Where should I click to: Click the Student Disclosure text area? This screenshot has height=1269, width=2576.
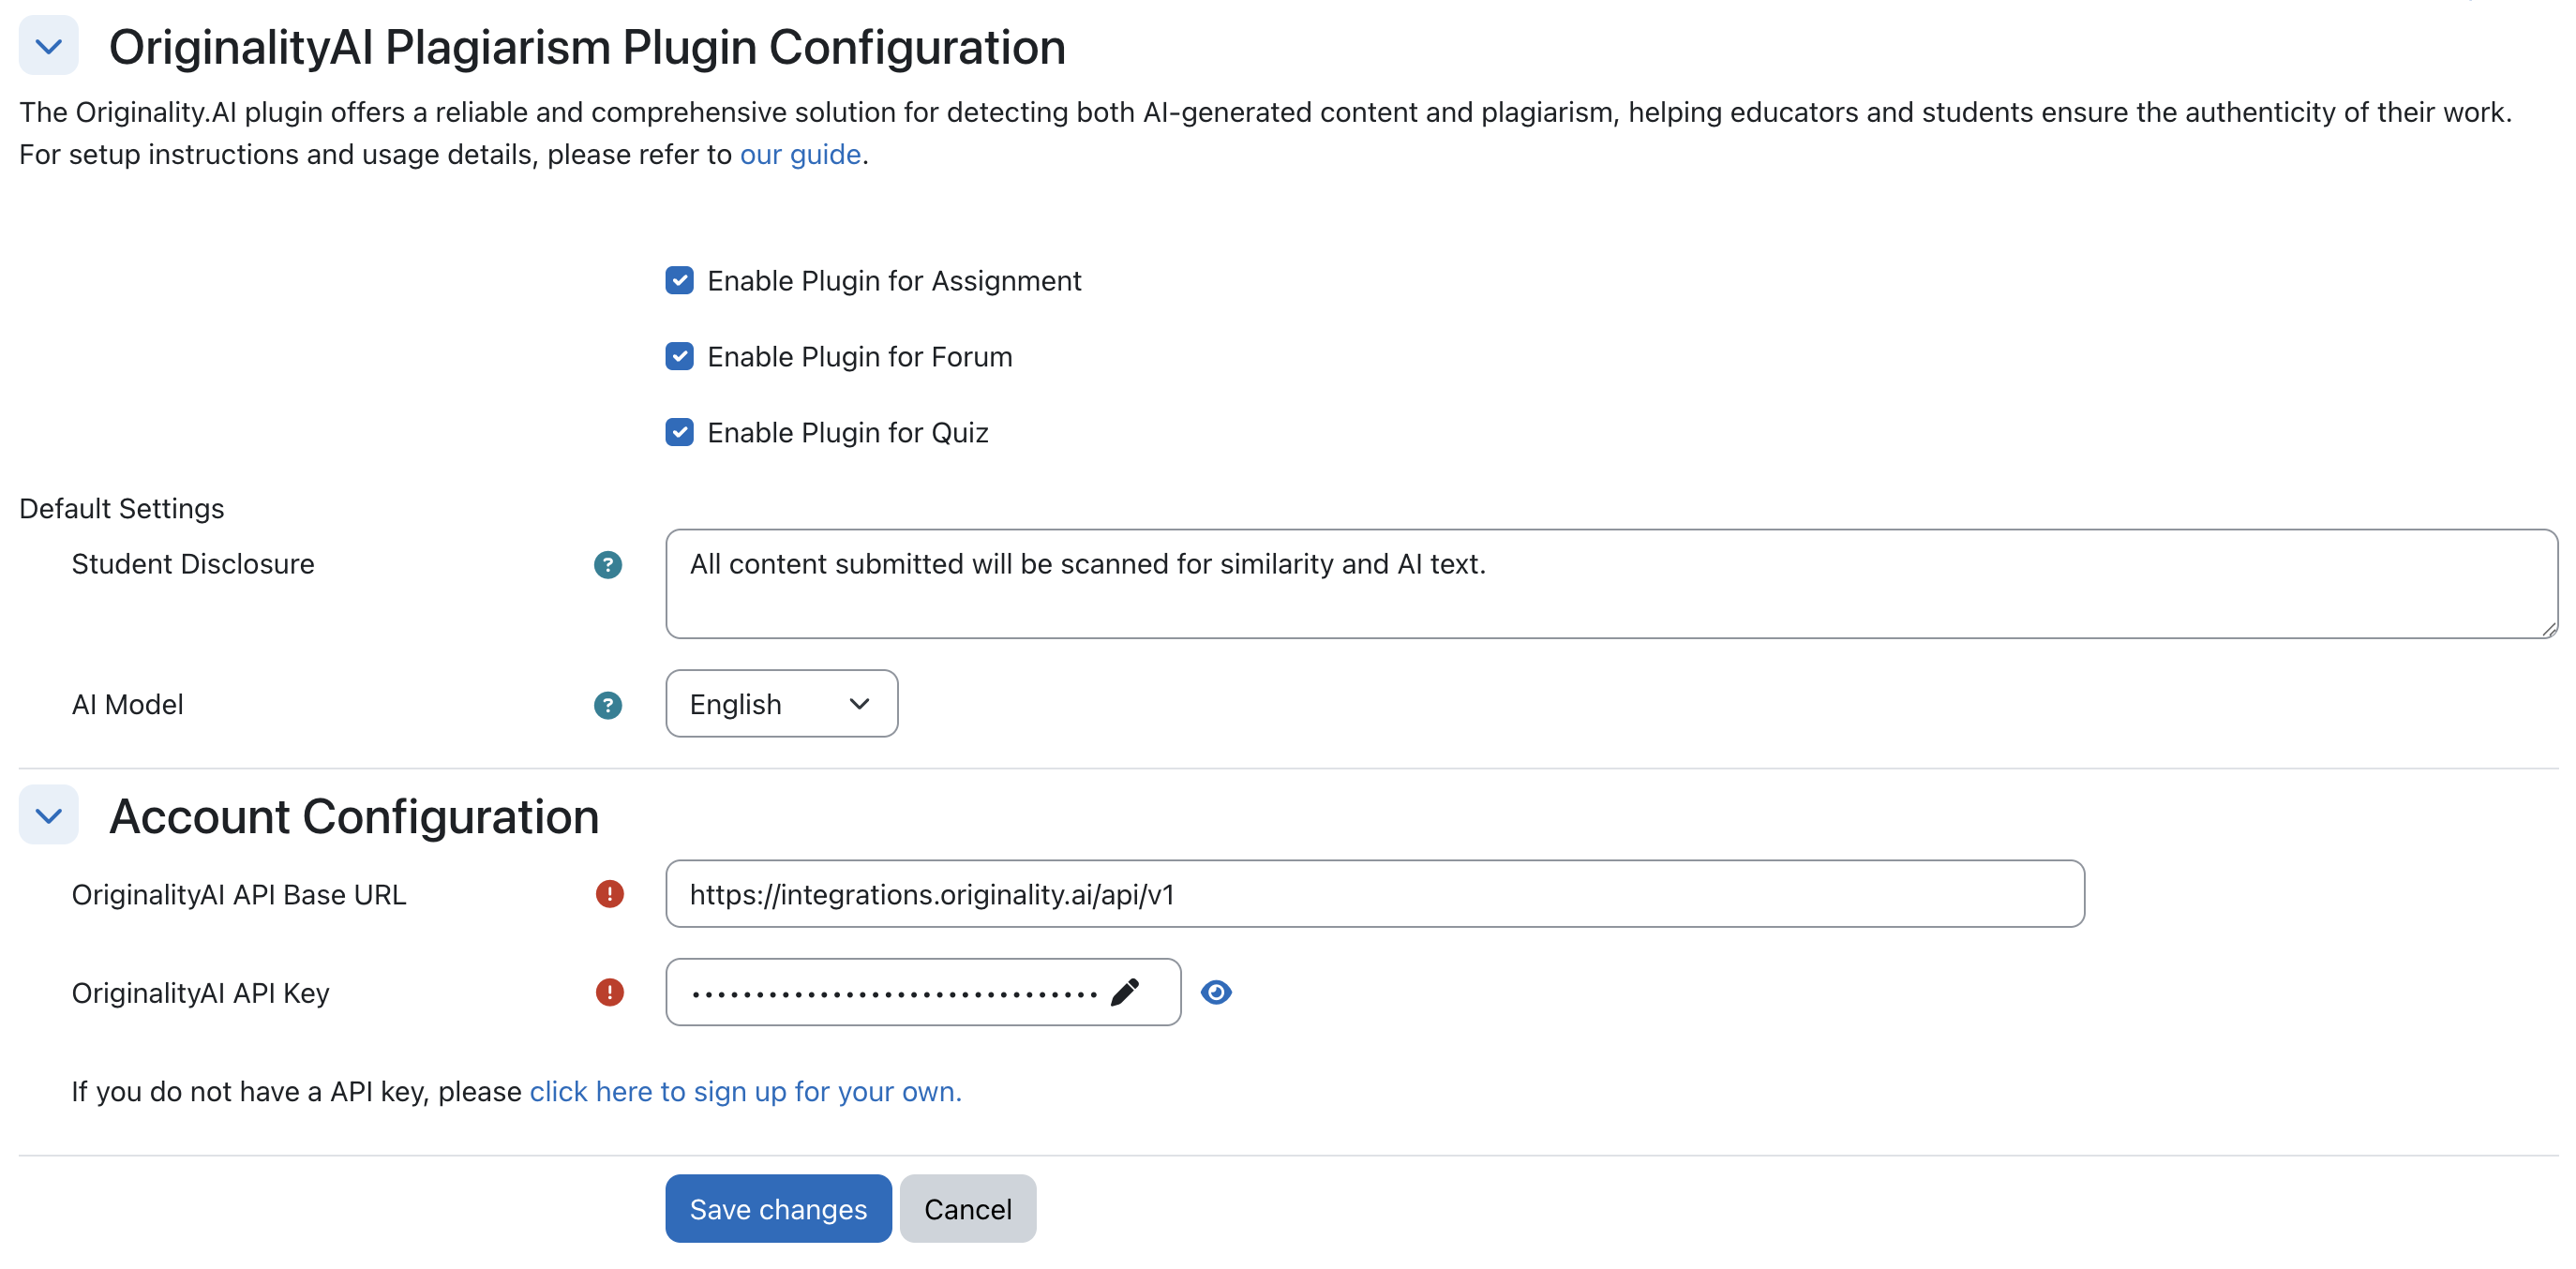coord(1611,584)
